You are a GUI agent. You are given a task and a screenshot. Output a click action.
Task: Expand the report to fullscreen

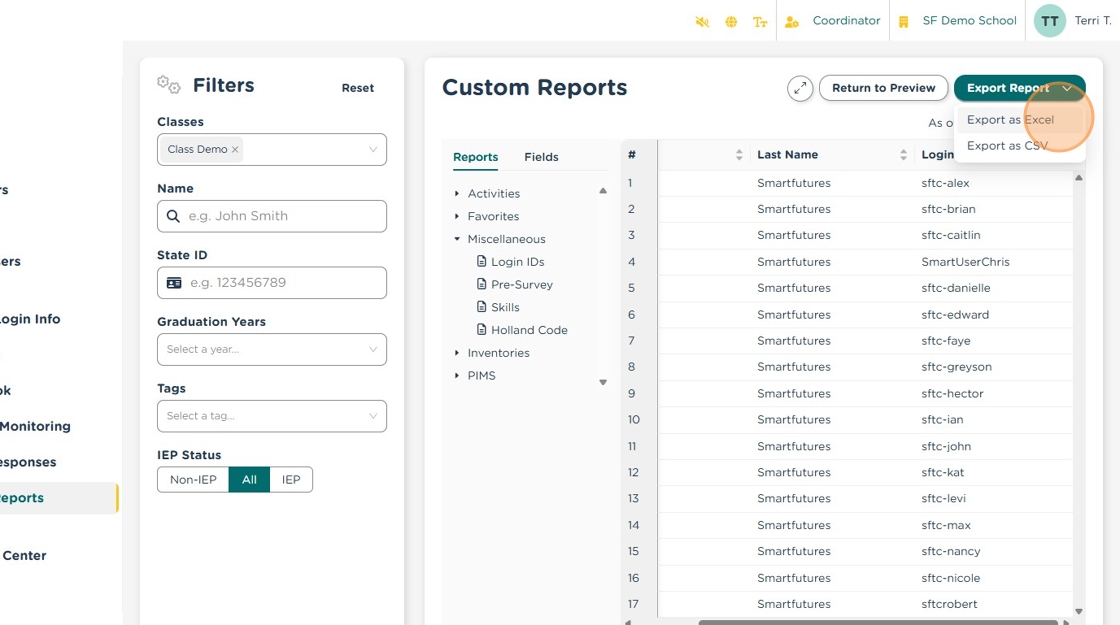point(800,88)
